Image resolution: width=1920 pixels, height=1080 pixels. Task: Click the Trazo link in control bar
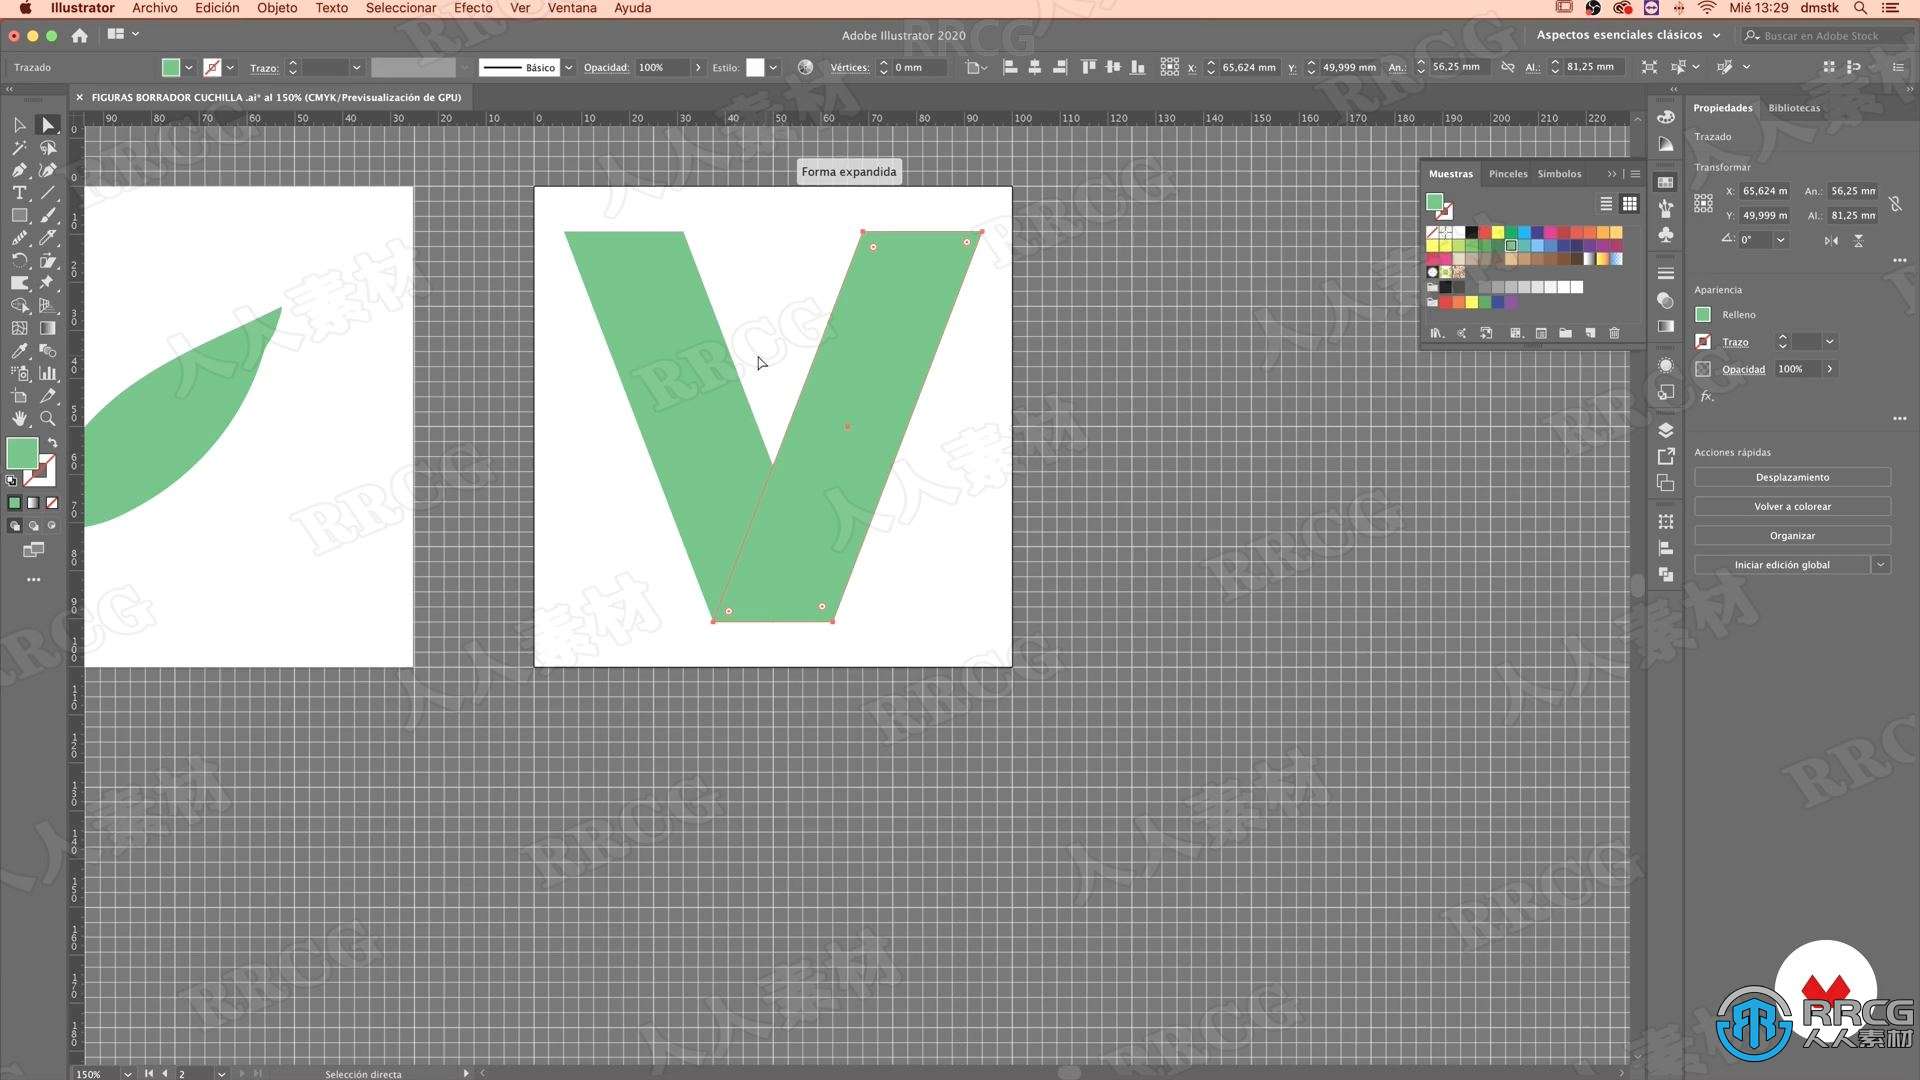pyautogui.click(x=263, y=68)
